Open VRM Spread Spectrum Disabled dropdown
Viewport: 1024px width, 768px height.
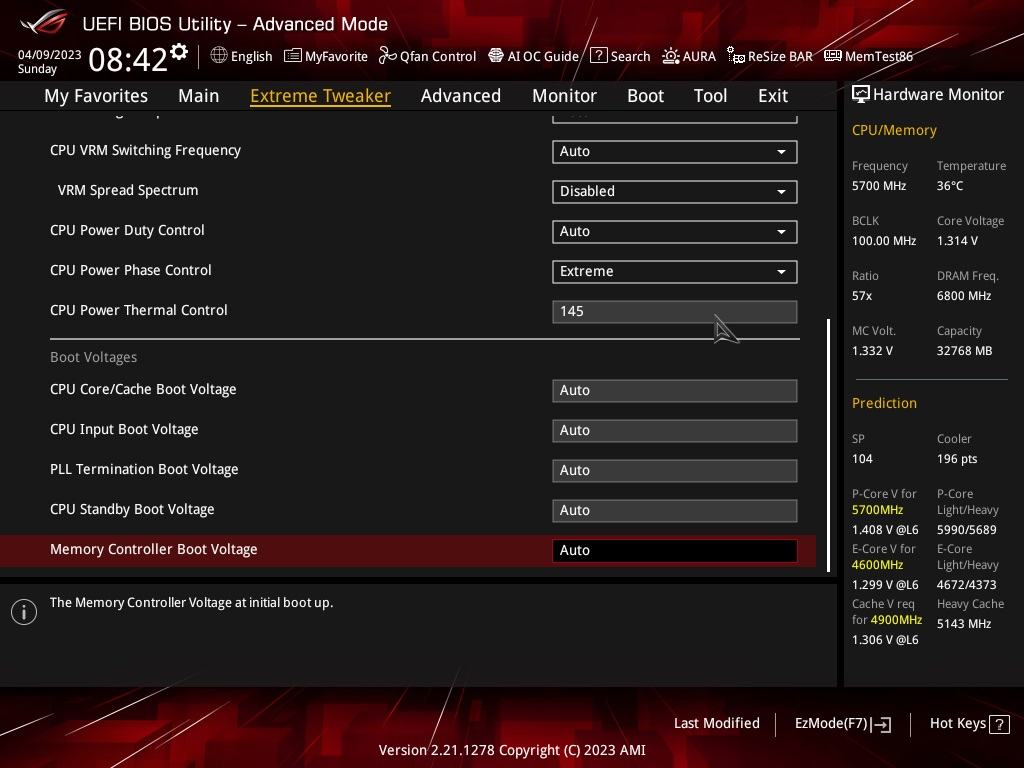tap(674, 191)
